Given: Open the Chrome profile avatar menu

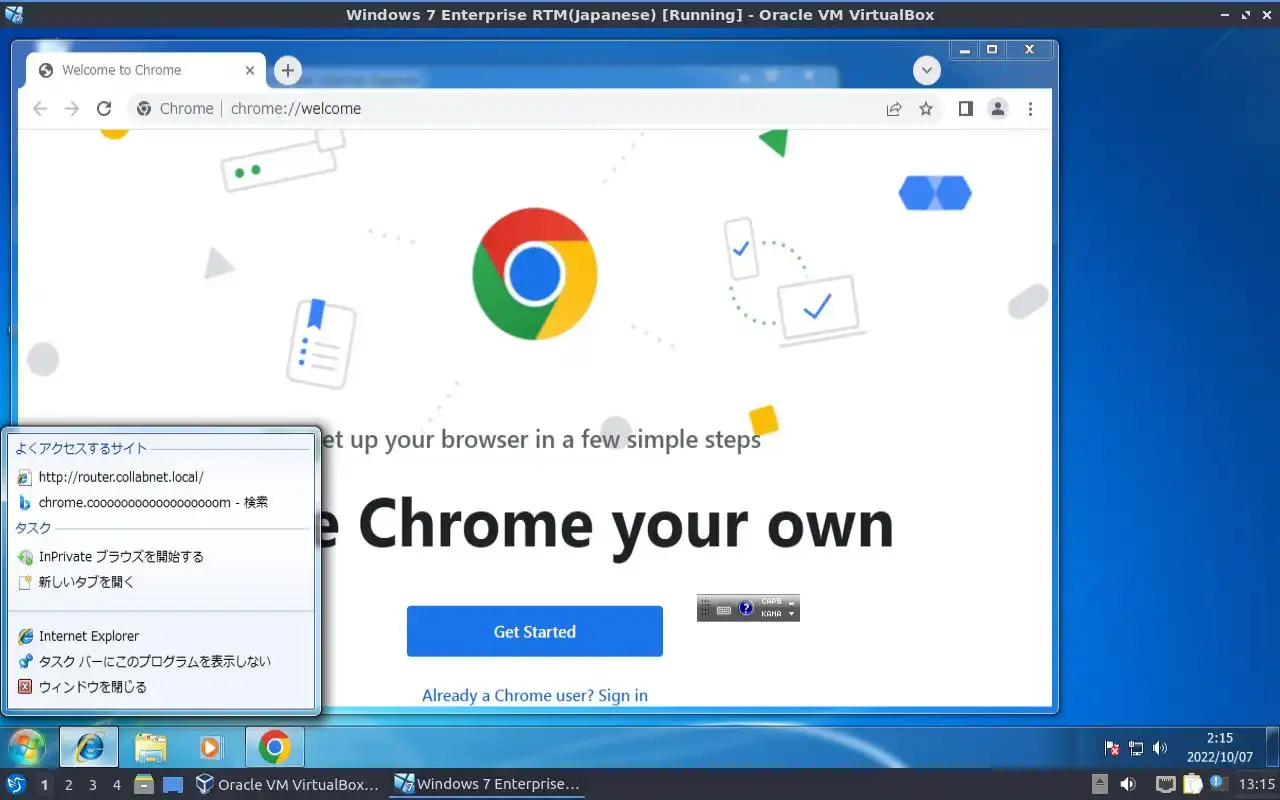Looking at the screenshot, I should (998, 109).
